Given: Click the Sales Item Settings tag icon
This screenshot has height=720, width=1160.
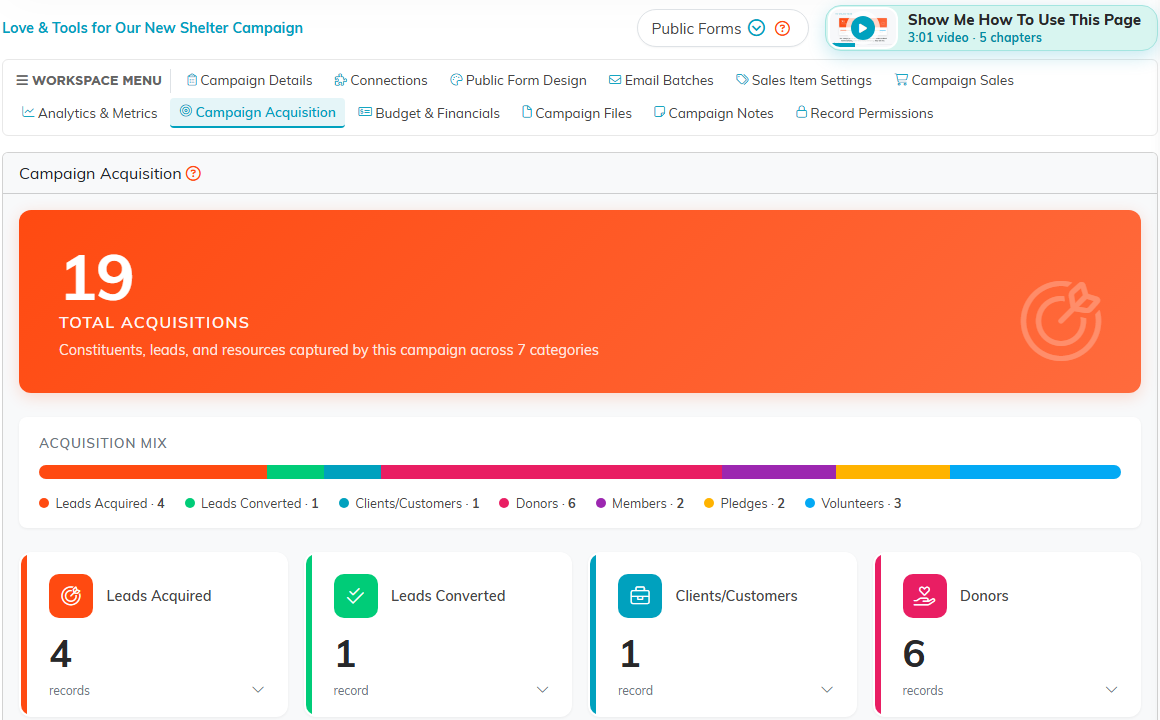Looking at the screenshot, I should (742, 80).
